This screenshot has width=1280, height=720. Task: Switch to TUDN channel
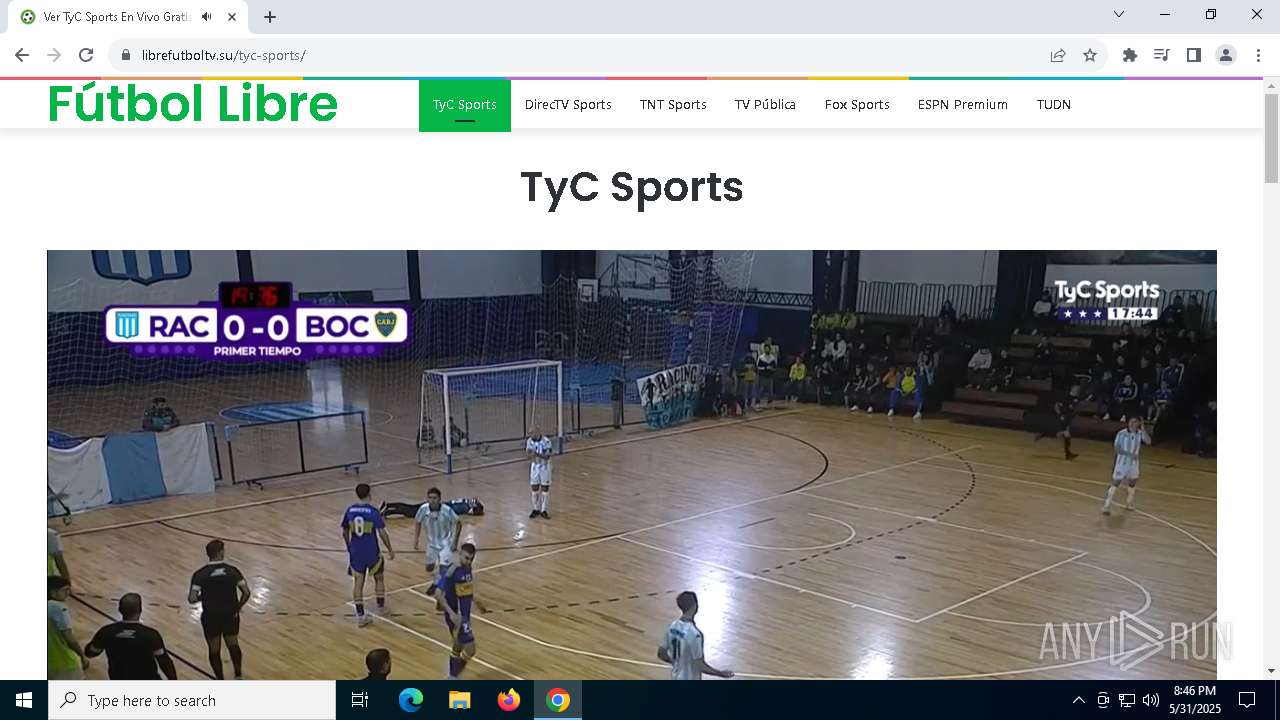pos(1054,105)
